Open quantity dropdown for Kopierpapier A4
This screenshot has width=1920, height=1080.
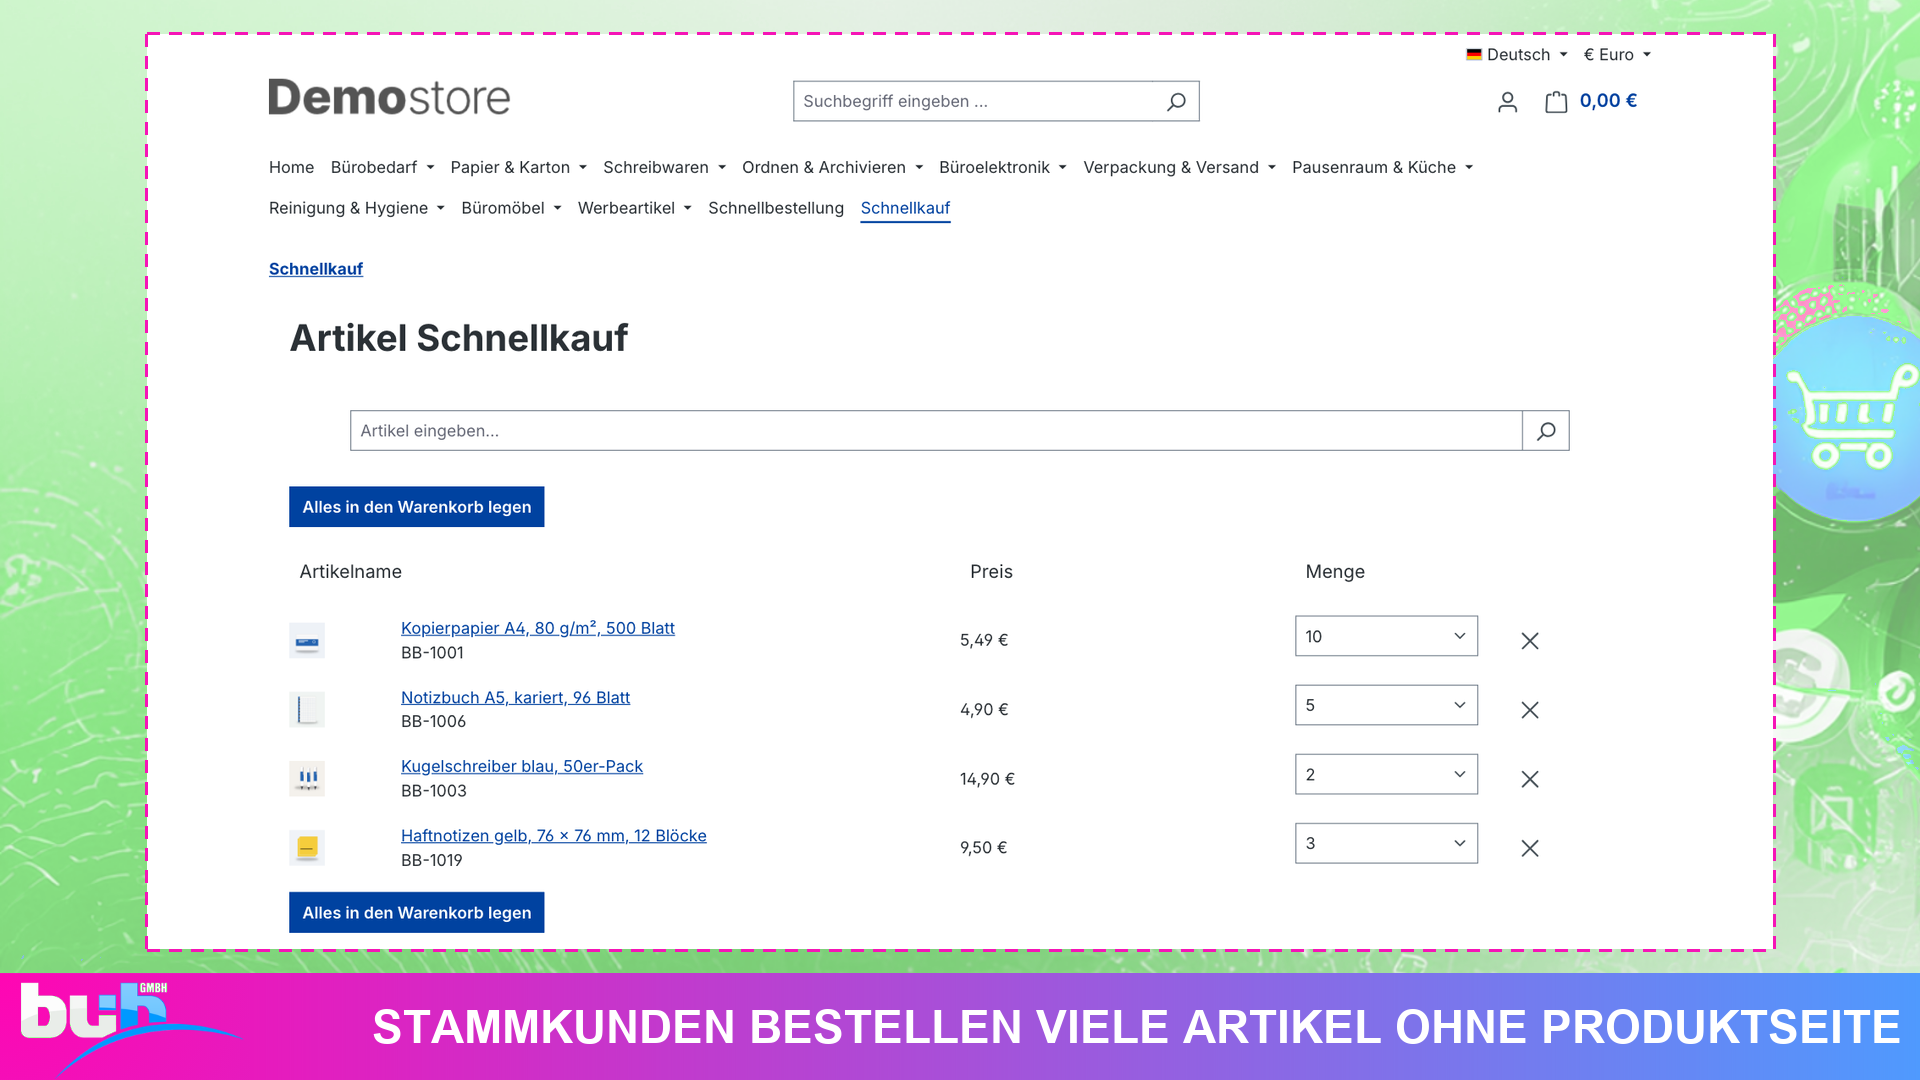[x=1386, y=637]
